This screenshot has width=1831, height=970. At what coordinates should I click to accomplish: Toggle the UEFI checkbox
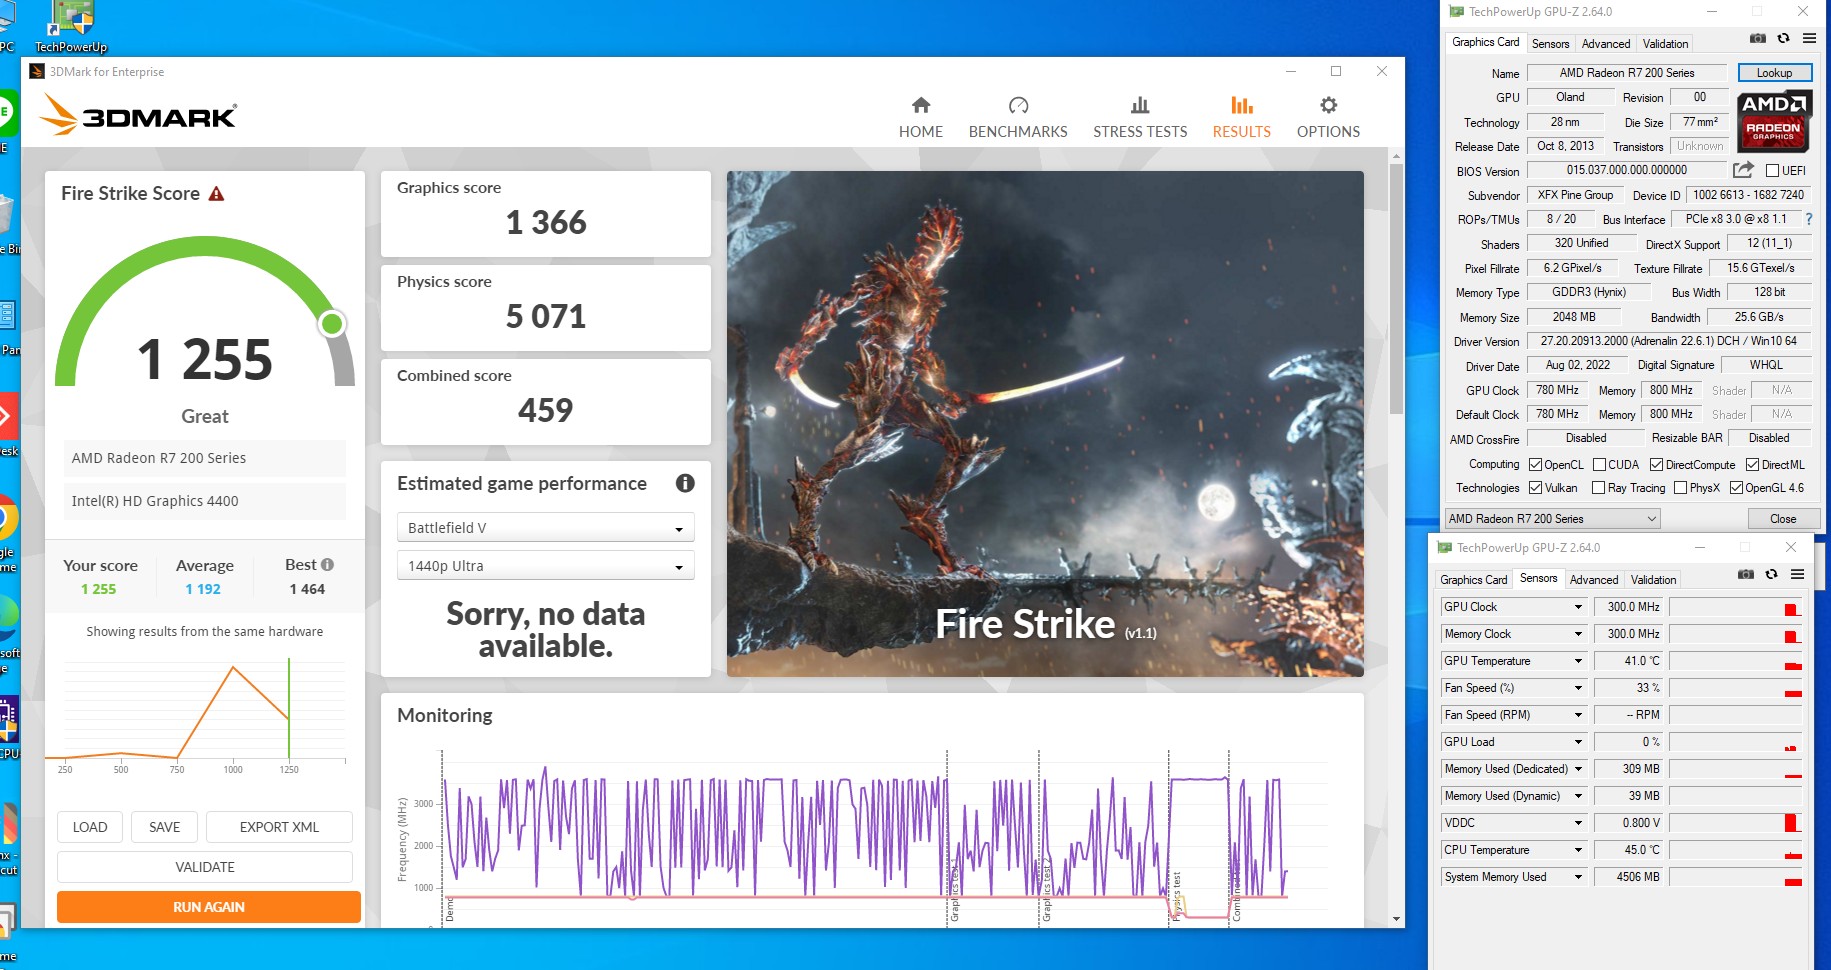point(1772,171)
